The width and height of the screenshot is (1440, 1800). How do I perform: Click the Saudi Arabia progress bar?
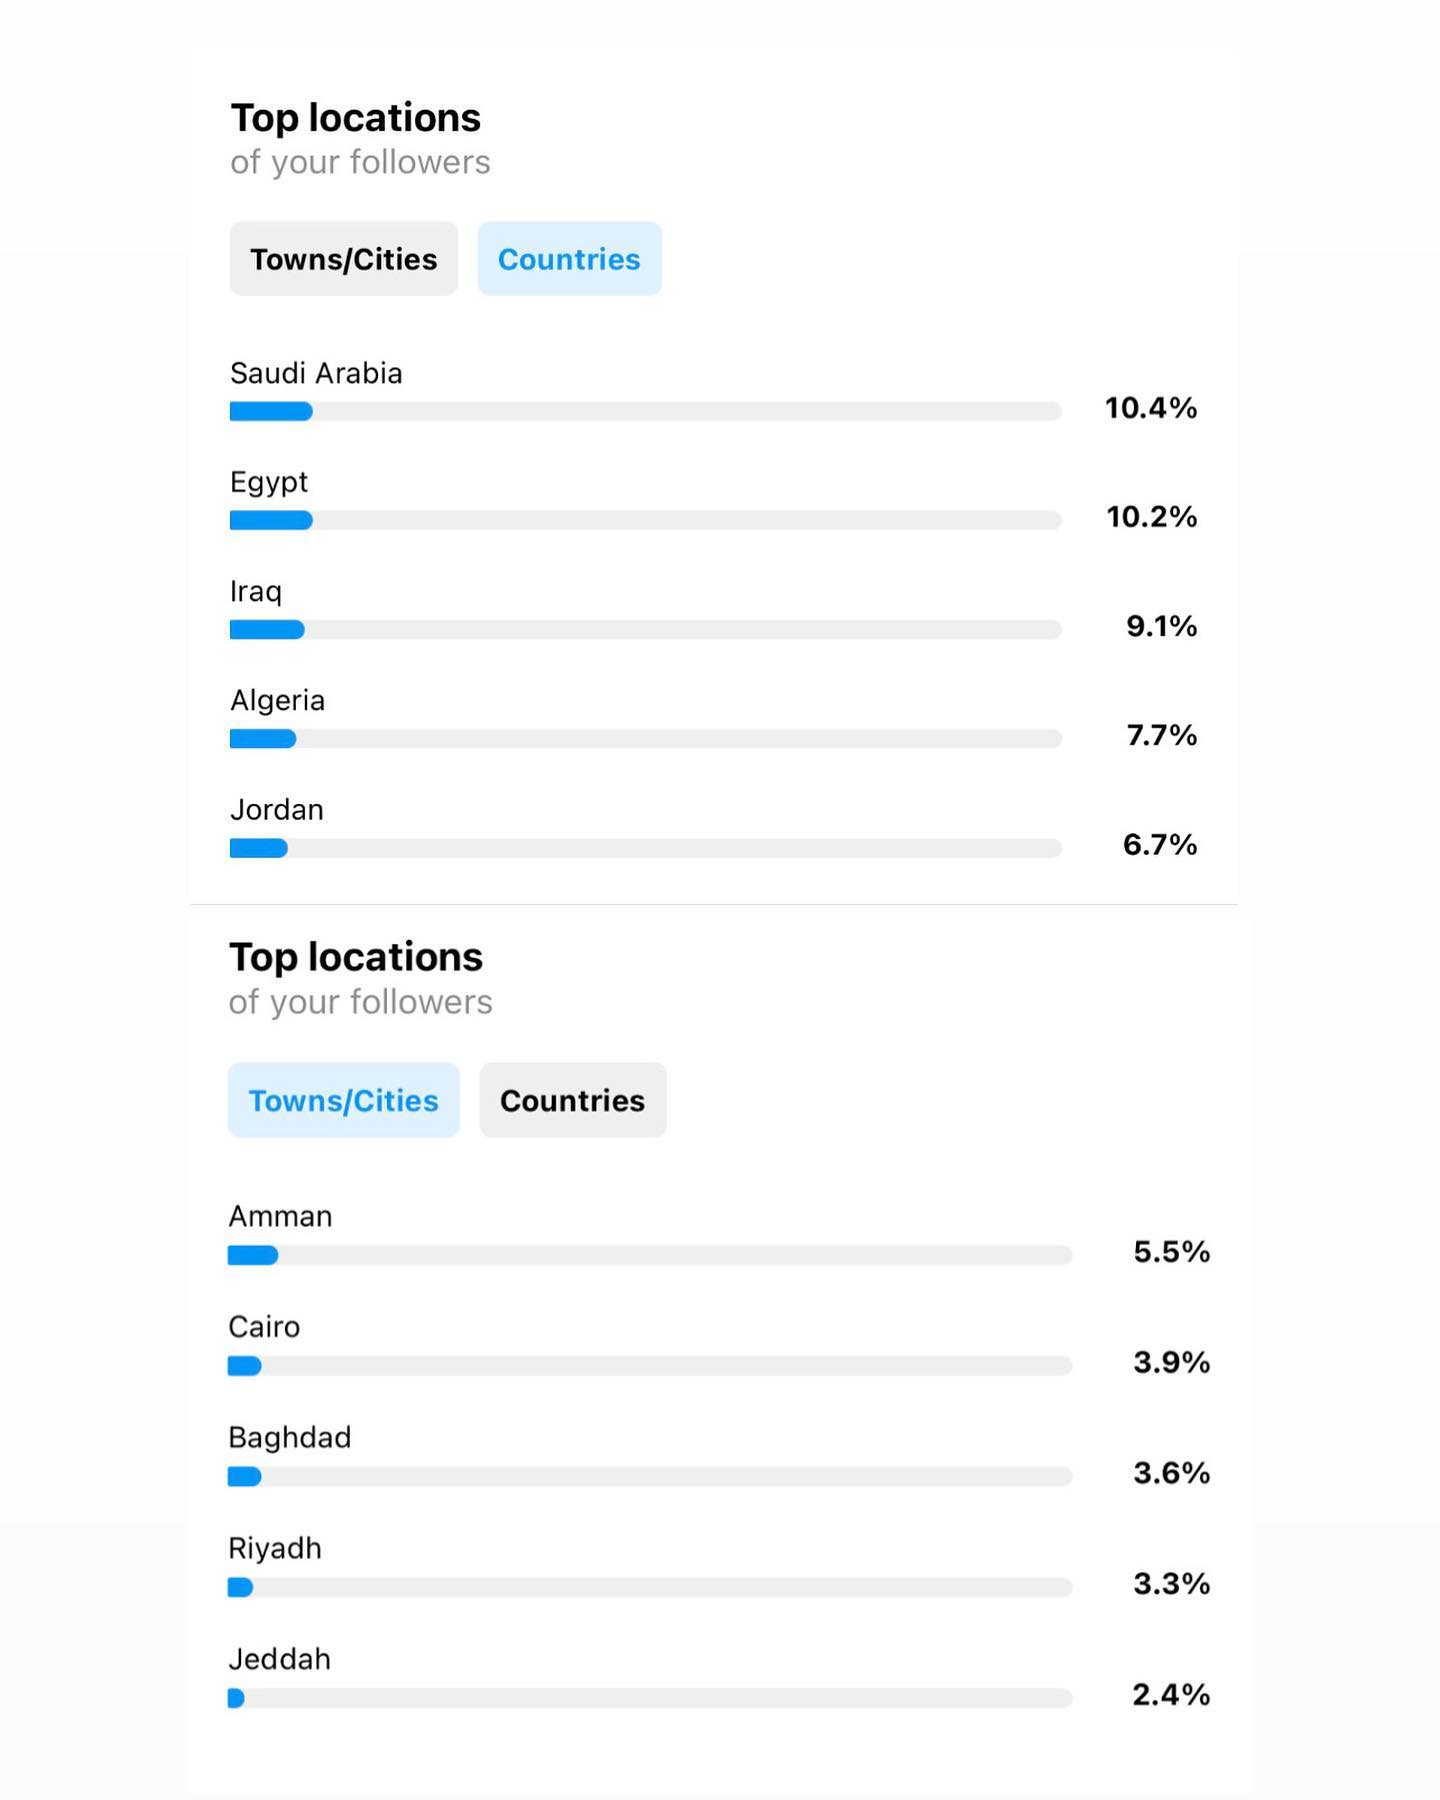(x=645, y=411)
